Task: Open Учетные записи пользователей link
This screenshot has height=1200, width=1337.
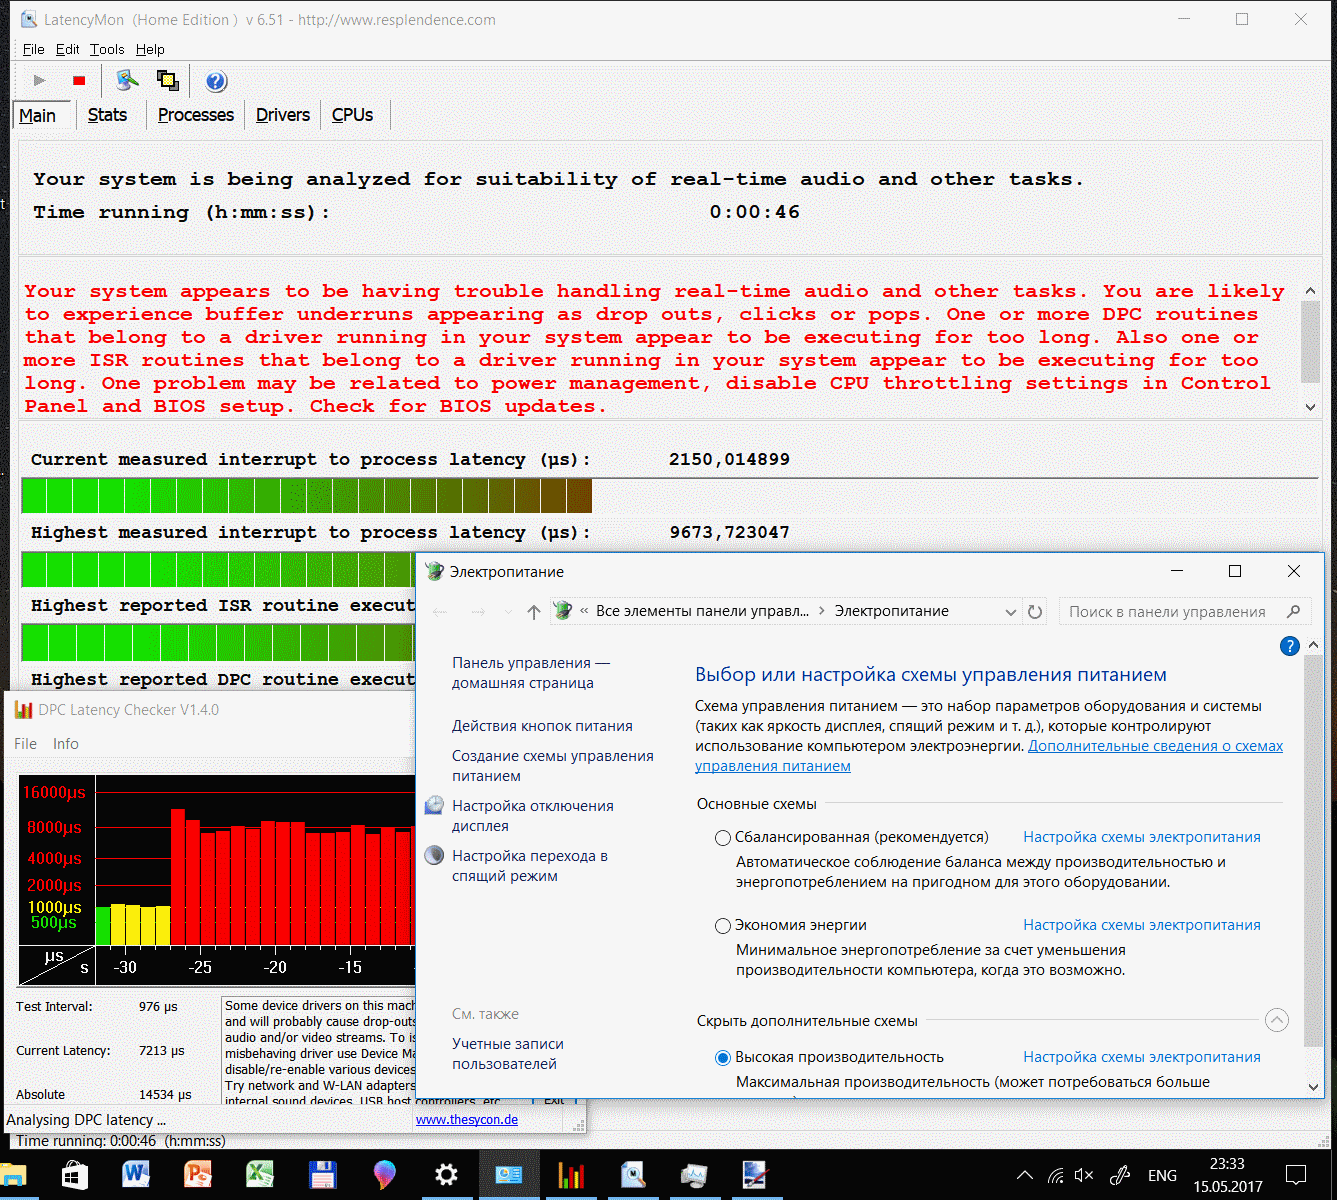Action: click(x=508, y=1054)
